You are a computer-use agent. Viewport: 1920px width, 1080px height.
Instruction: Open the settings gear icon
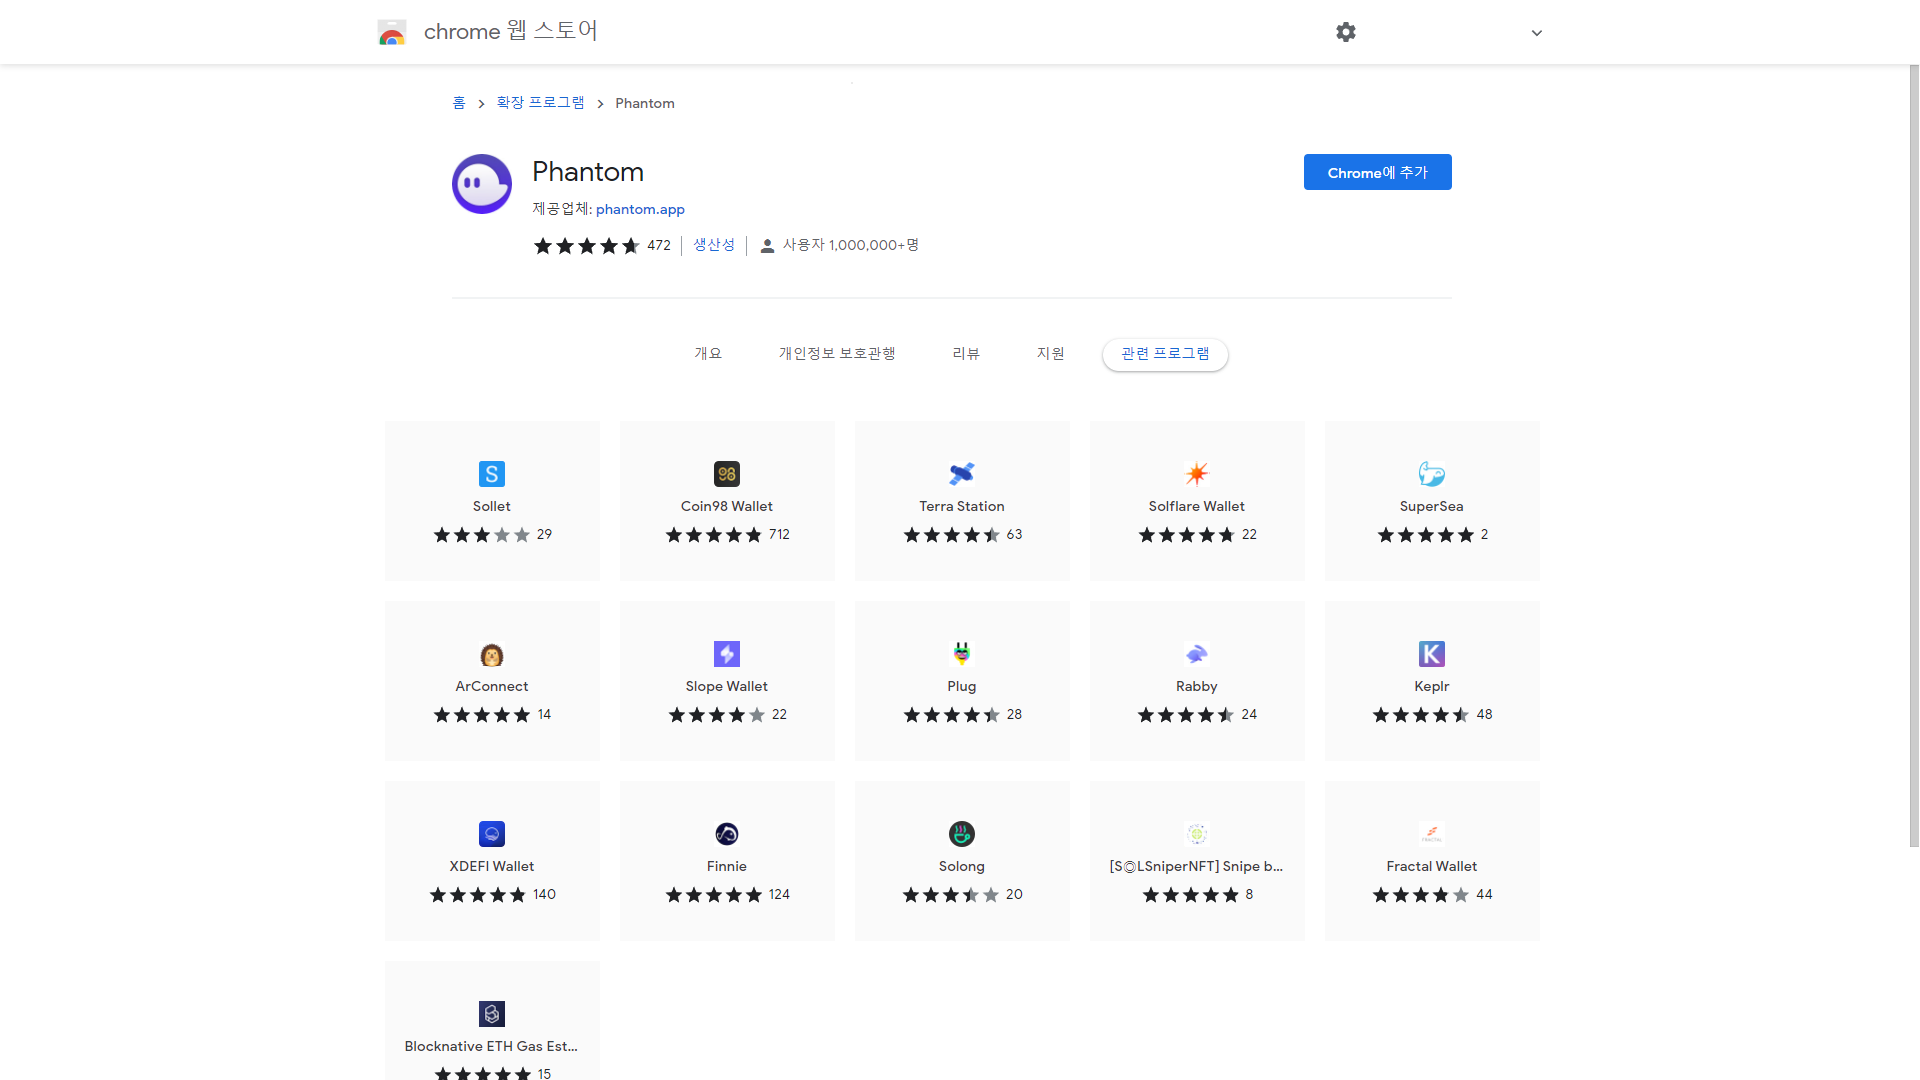(1346, 32)
